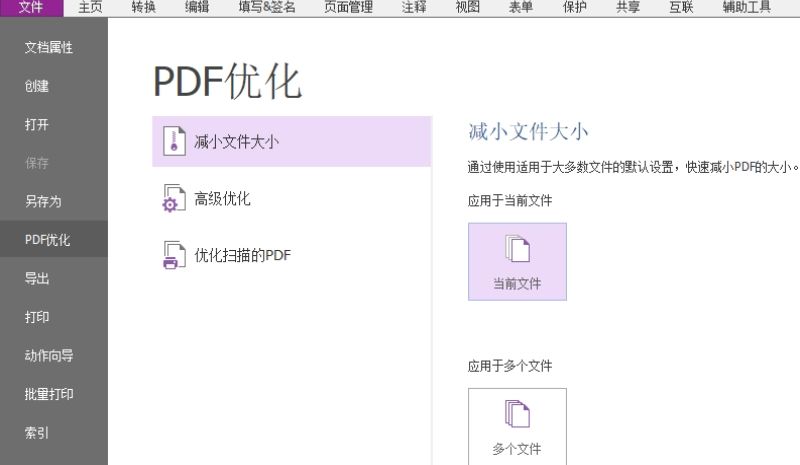Open the 动作向导 sidebar entry
The width and height of the screenshot is (800, 465).
point(49,356)
